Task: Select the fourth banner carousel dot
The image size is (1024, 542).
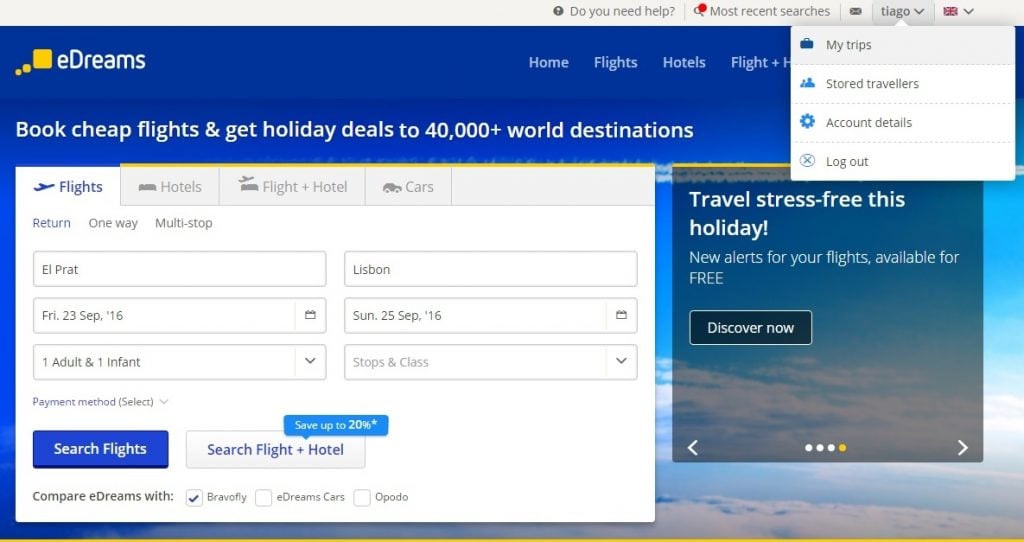Action: click(x=842, y=448)
